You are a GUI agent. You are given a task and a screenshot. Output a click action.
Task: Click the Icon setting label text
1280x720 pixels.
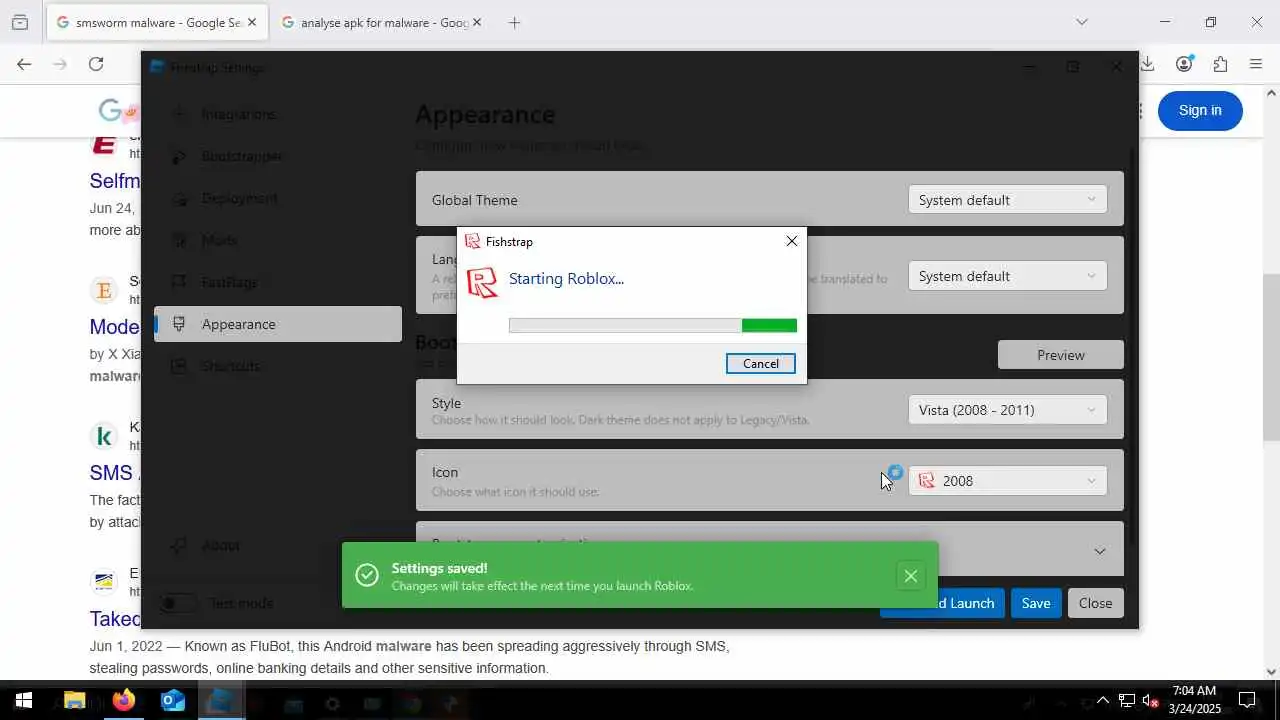[445, 472]
